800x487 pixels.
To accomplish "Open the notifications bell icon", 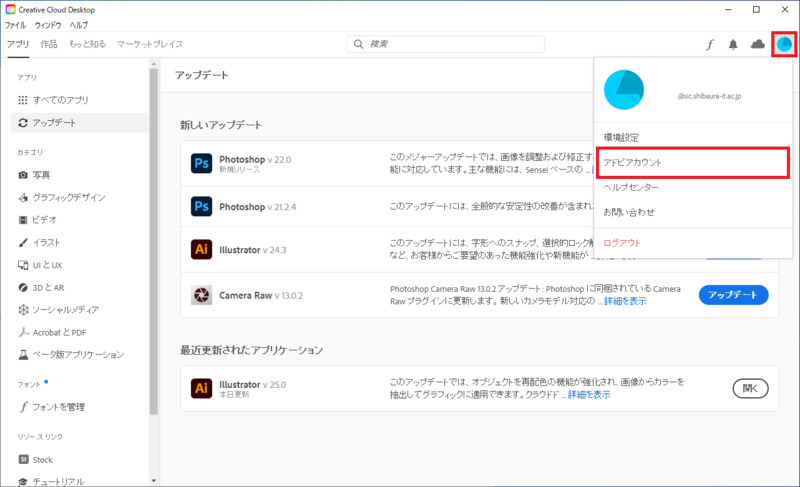I will coord(733,44).
